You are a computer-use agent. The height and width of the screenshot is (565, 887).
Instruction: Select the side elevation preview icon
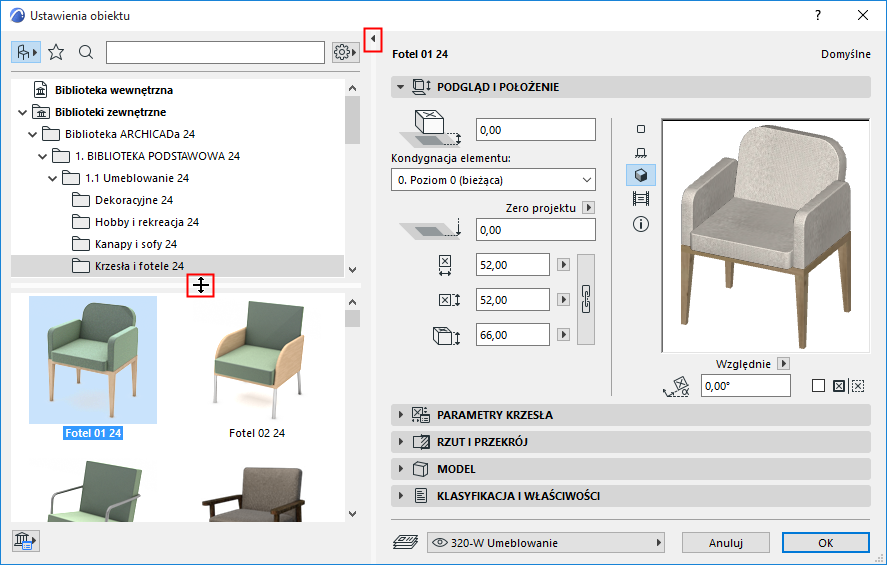click(641, 153)
